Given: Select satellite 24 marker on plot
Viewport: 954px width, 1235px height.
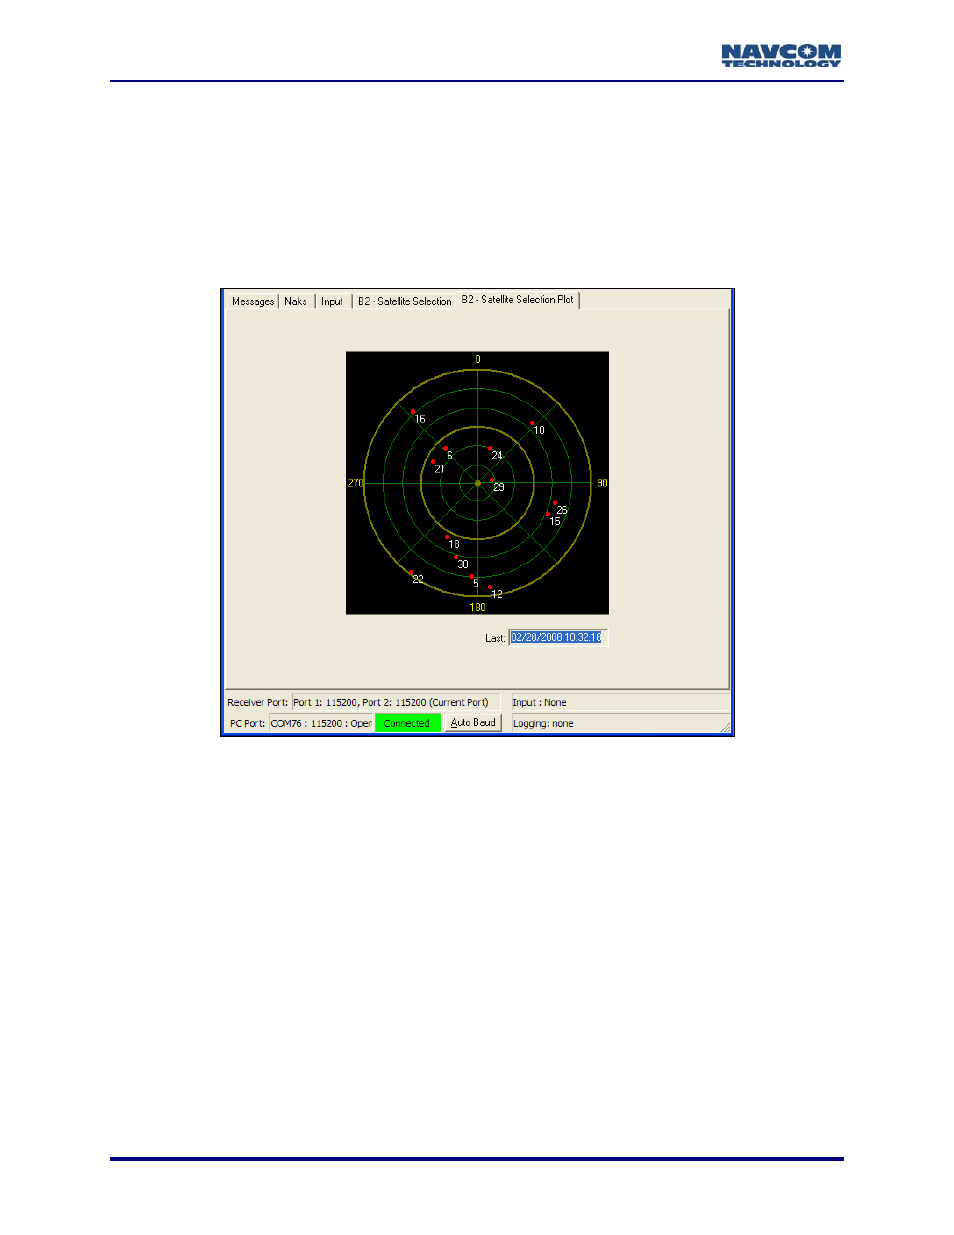Looking at the screenshot, I should pos(490,449).
